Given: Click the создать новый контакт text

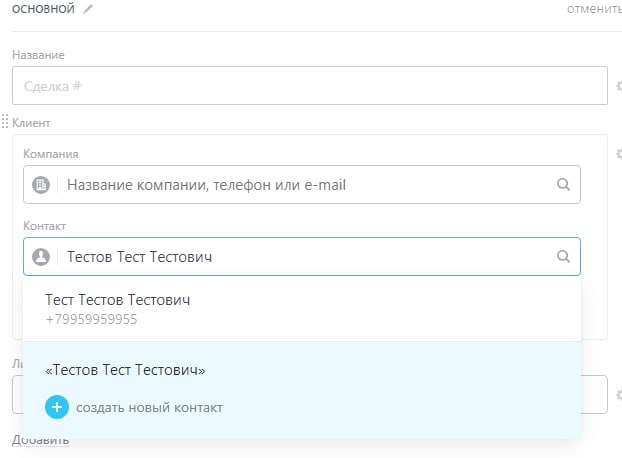Looking at the screenshot, I should tap(149, 407).
